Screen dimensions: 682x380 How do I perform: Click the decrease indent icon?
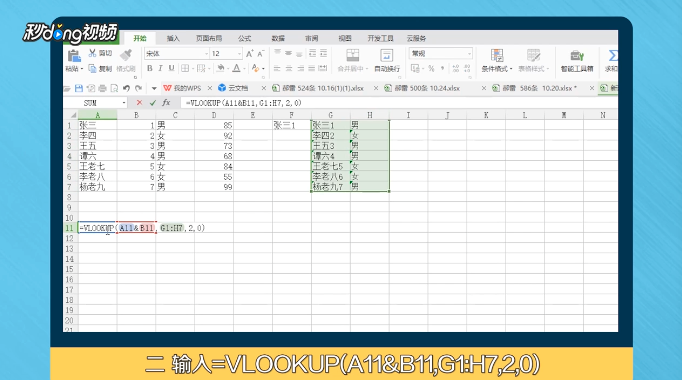click(x=312, y=53)
